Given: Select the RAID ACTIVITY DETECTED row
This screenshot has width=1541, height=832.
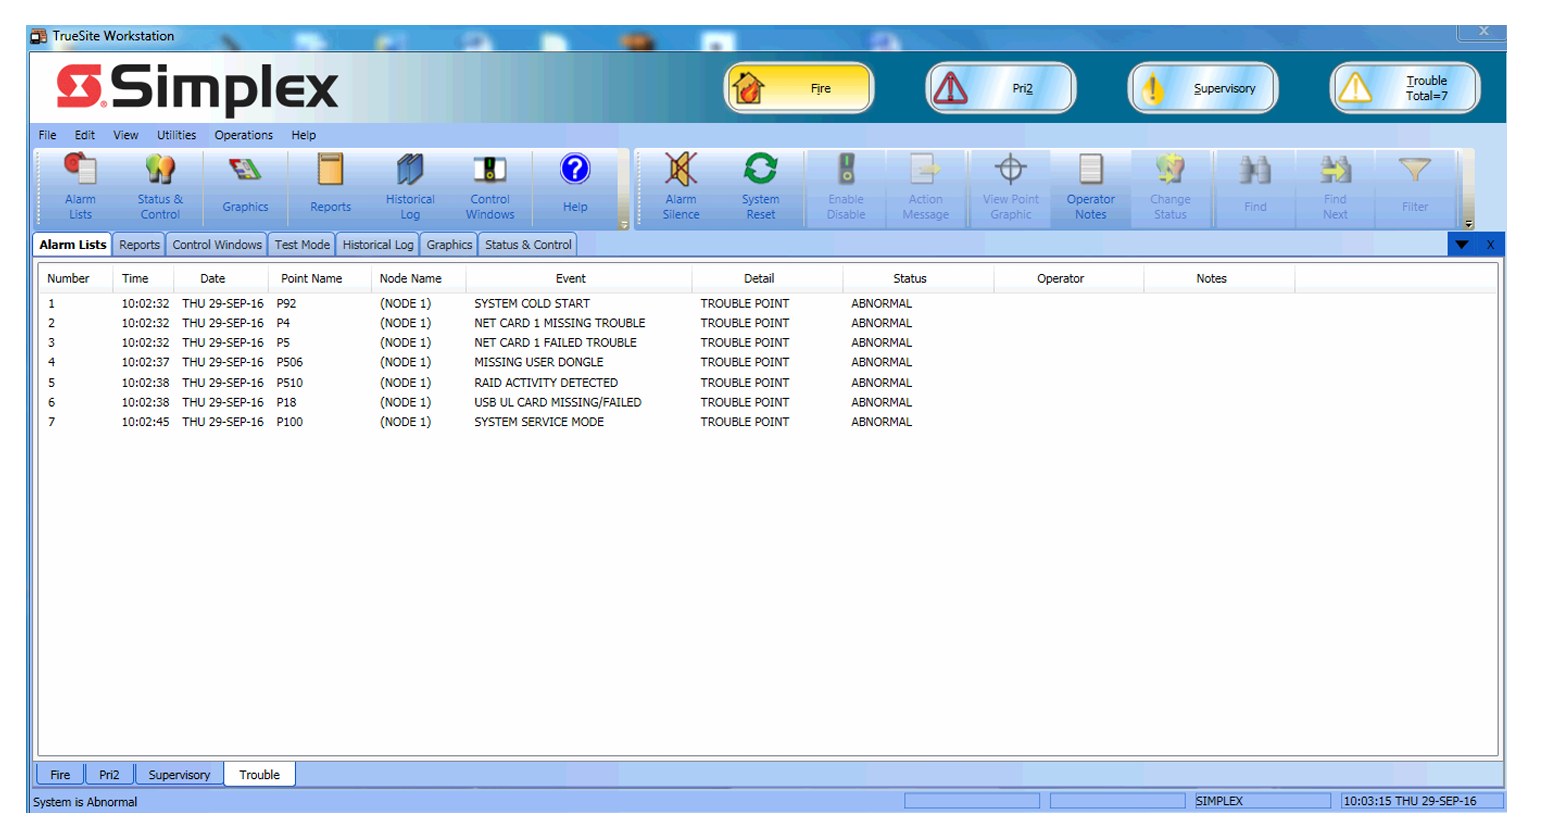Looking at the screenshot, I should click(x=768, y=382).
